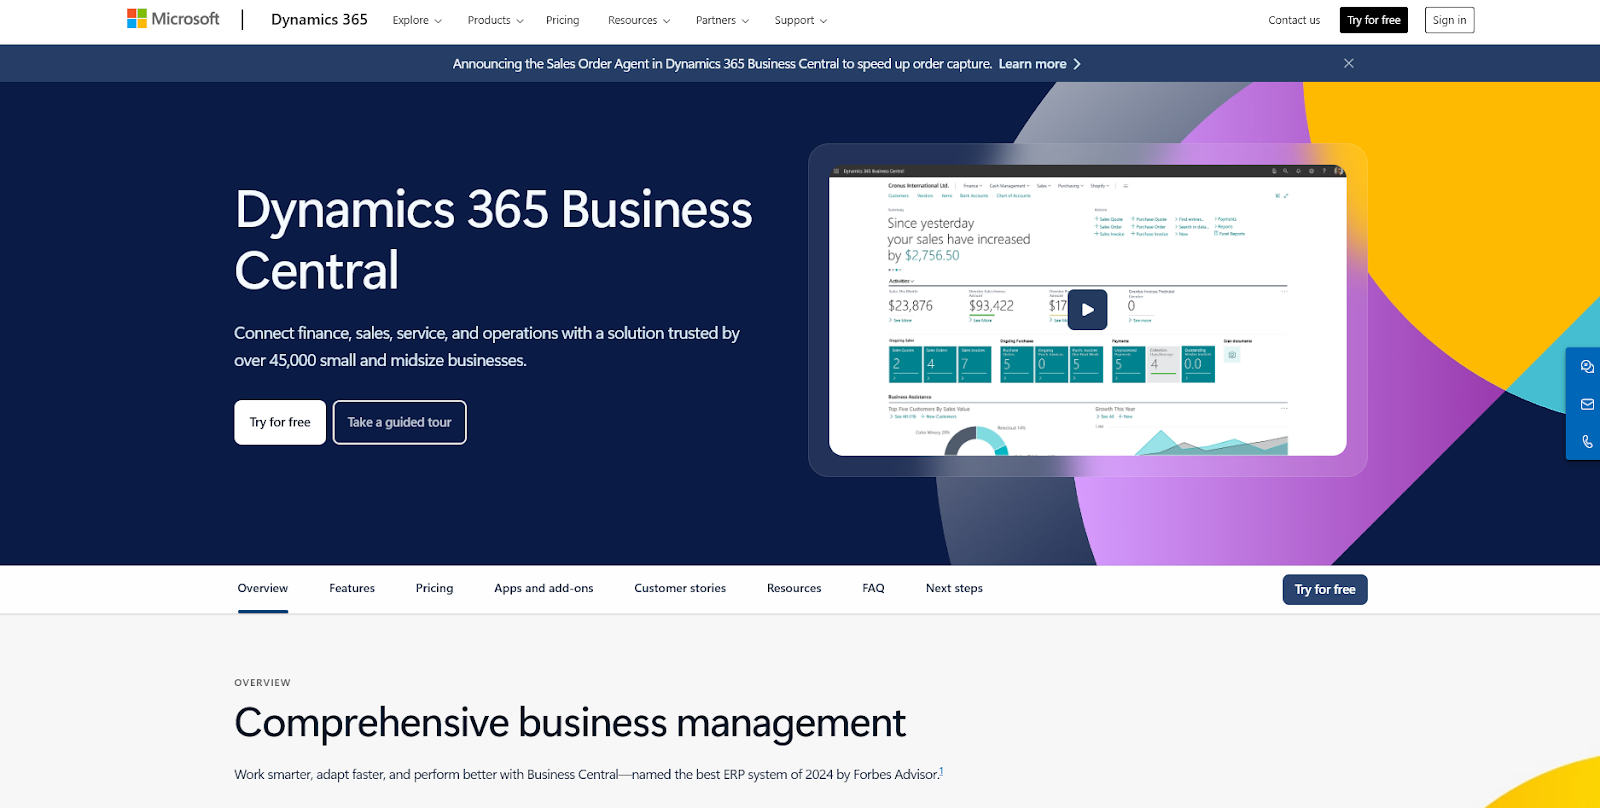1600x808 pixels.
Task: Expand the Support dropdown
Action: click(801, 20)
